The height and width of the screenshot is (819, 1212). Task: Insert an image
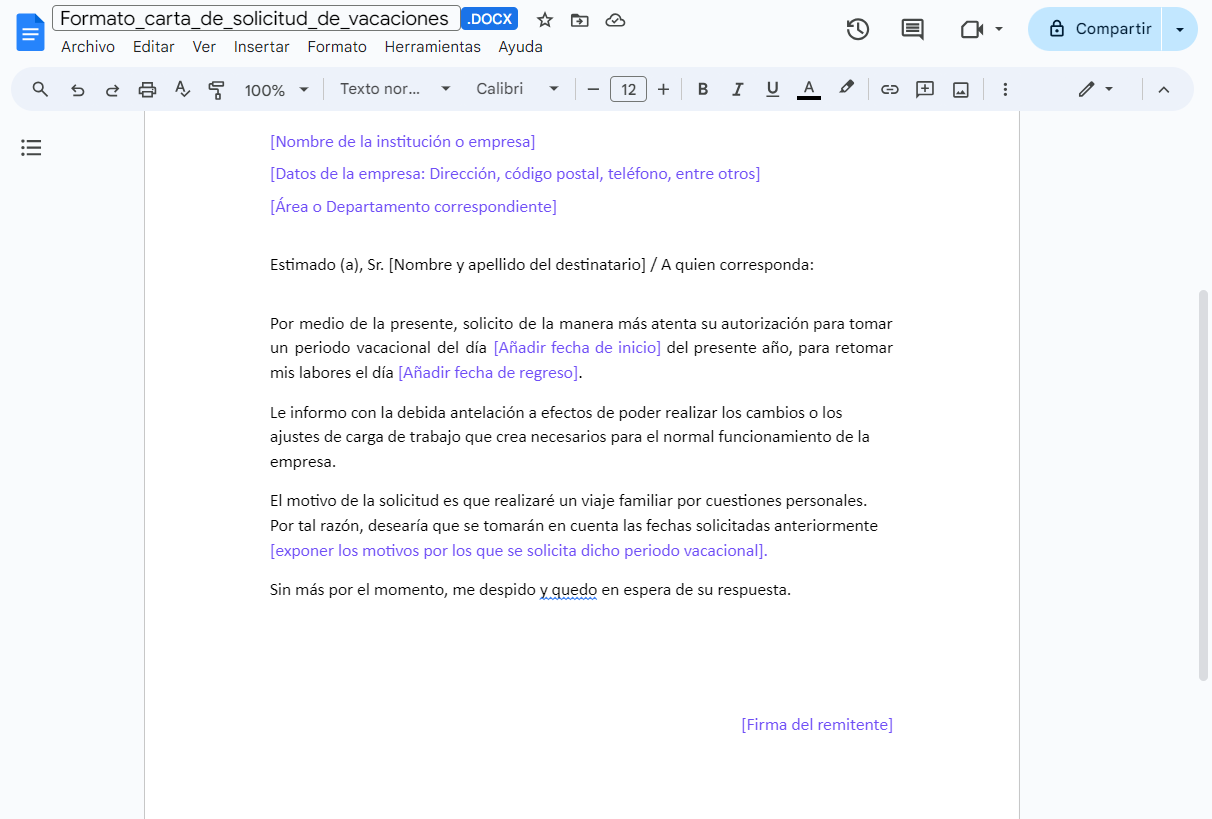coord(960,89)
